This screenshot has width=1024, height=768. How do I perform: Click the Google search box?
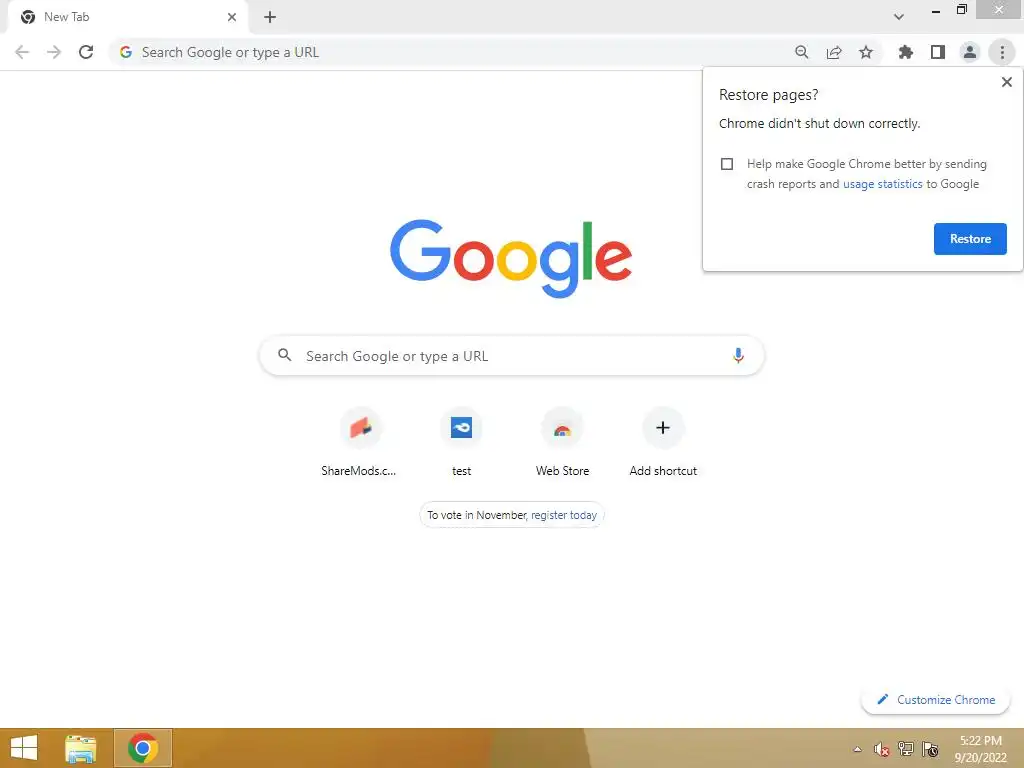point(511,356)
